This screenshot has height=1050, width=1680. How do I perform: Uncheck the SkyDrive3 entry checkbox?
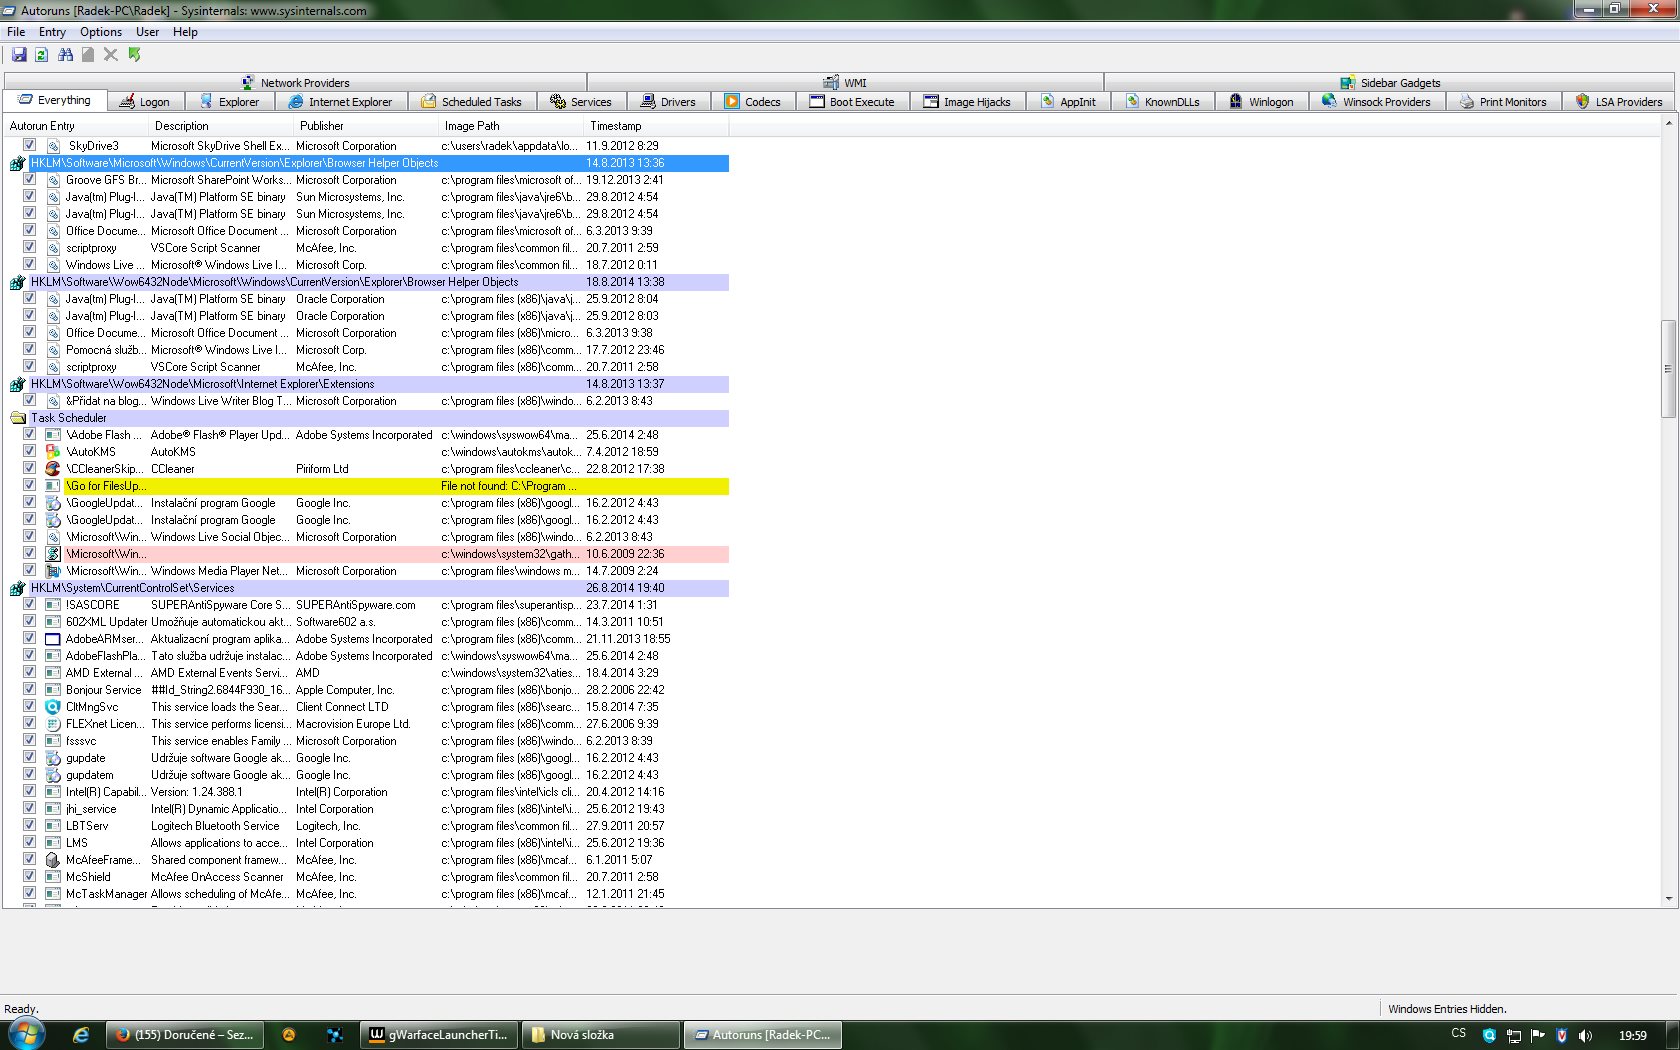click(x=30, y=146)
